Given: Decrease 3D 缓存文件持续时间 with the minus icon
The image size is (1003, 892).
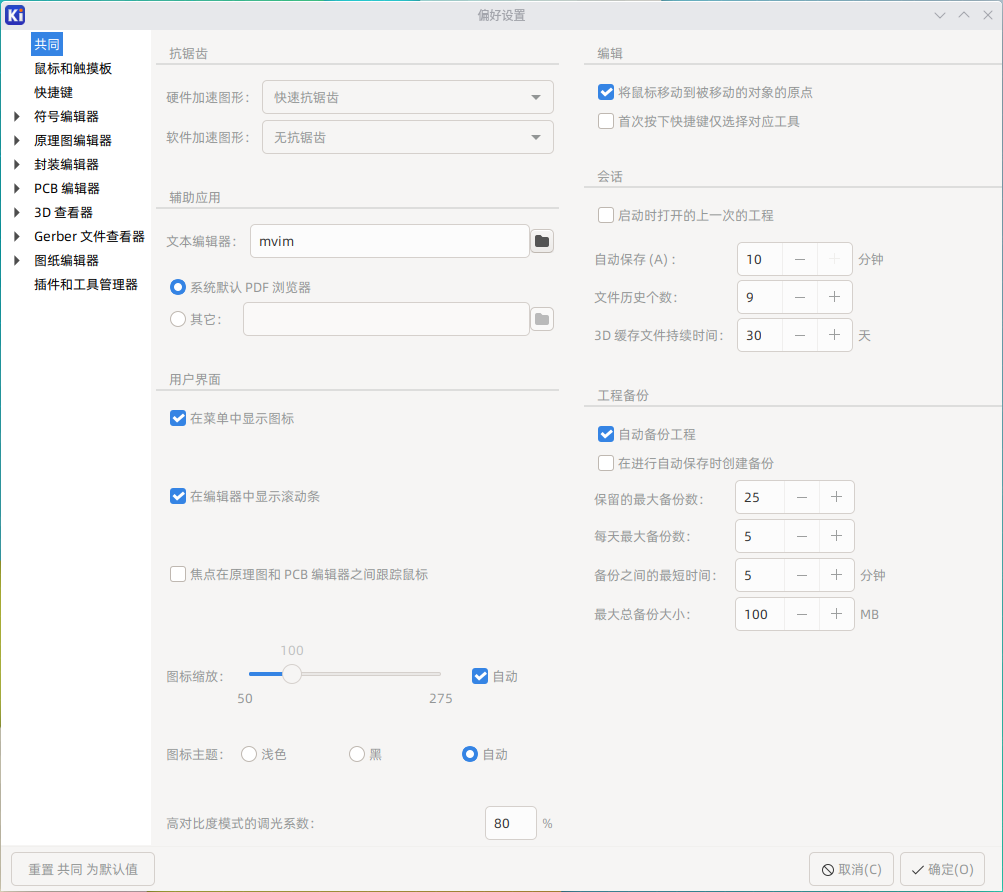Looking at the screenshot, I should pos(799,335).
